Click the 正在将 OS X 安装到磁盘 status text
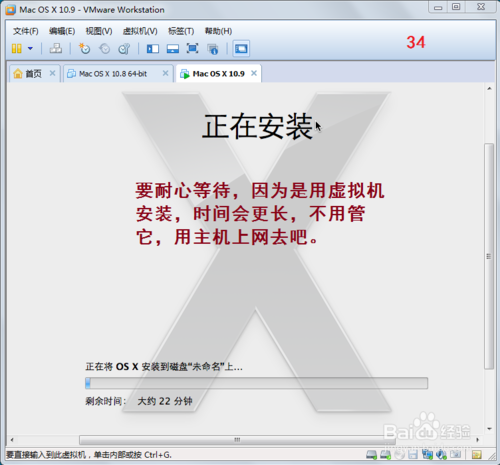This screenshot has width=500, height=465. [164, 367]
